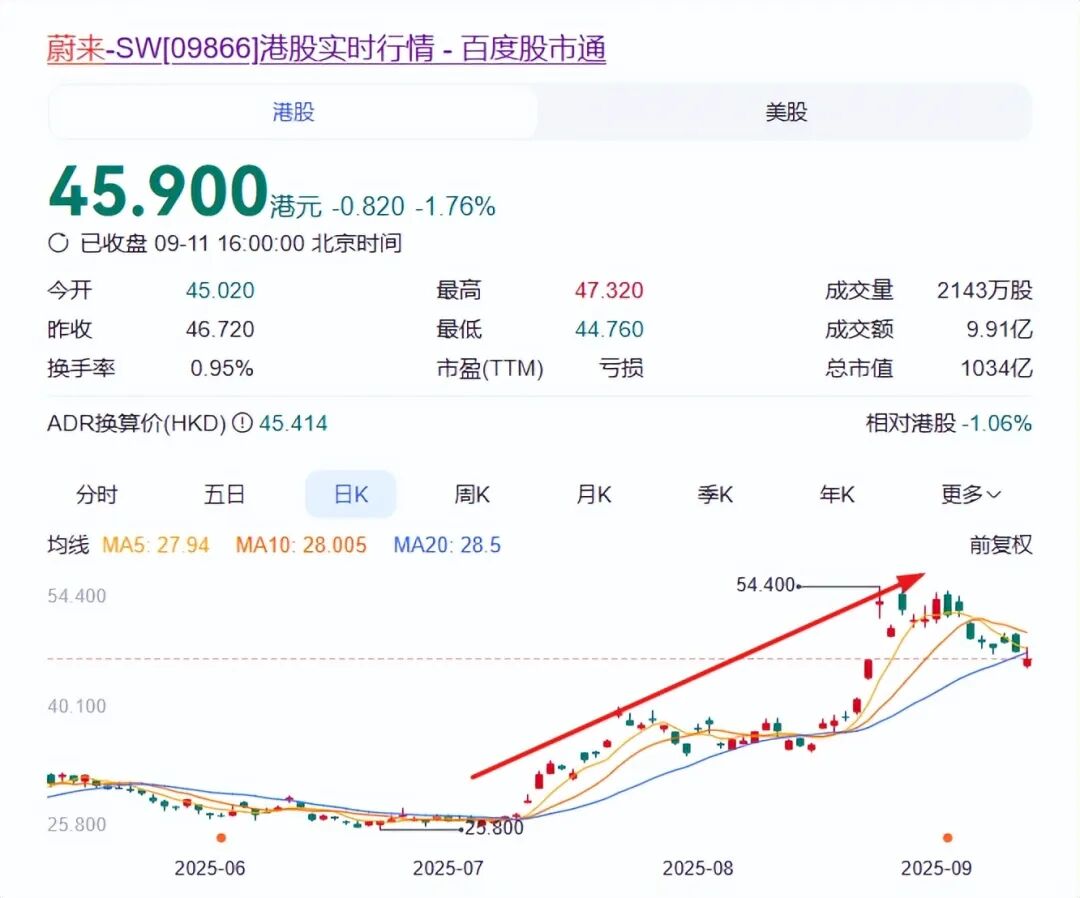Click the refresh circle icon beside 已收盘
The height and width of the screenshot is (898, 1080).
(59, 243)
